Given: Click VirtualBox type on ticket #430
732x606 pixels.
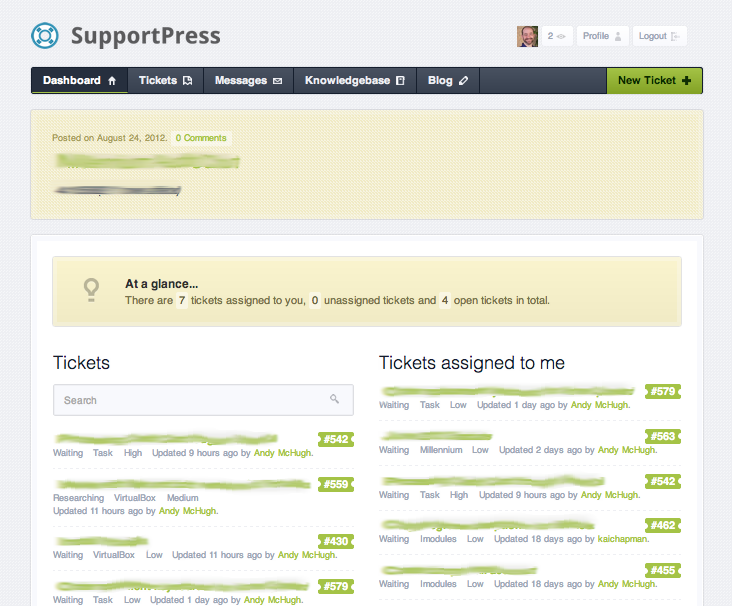Looking at the screenshot, I should [x=113, y=555].
